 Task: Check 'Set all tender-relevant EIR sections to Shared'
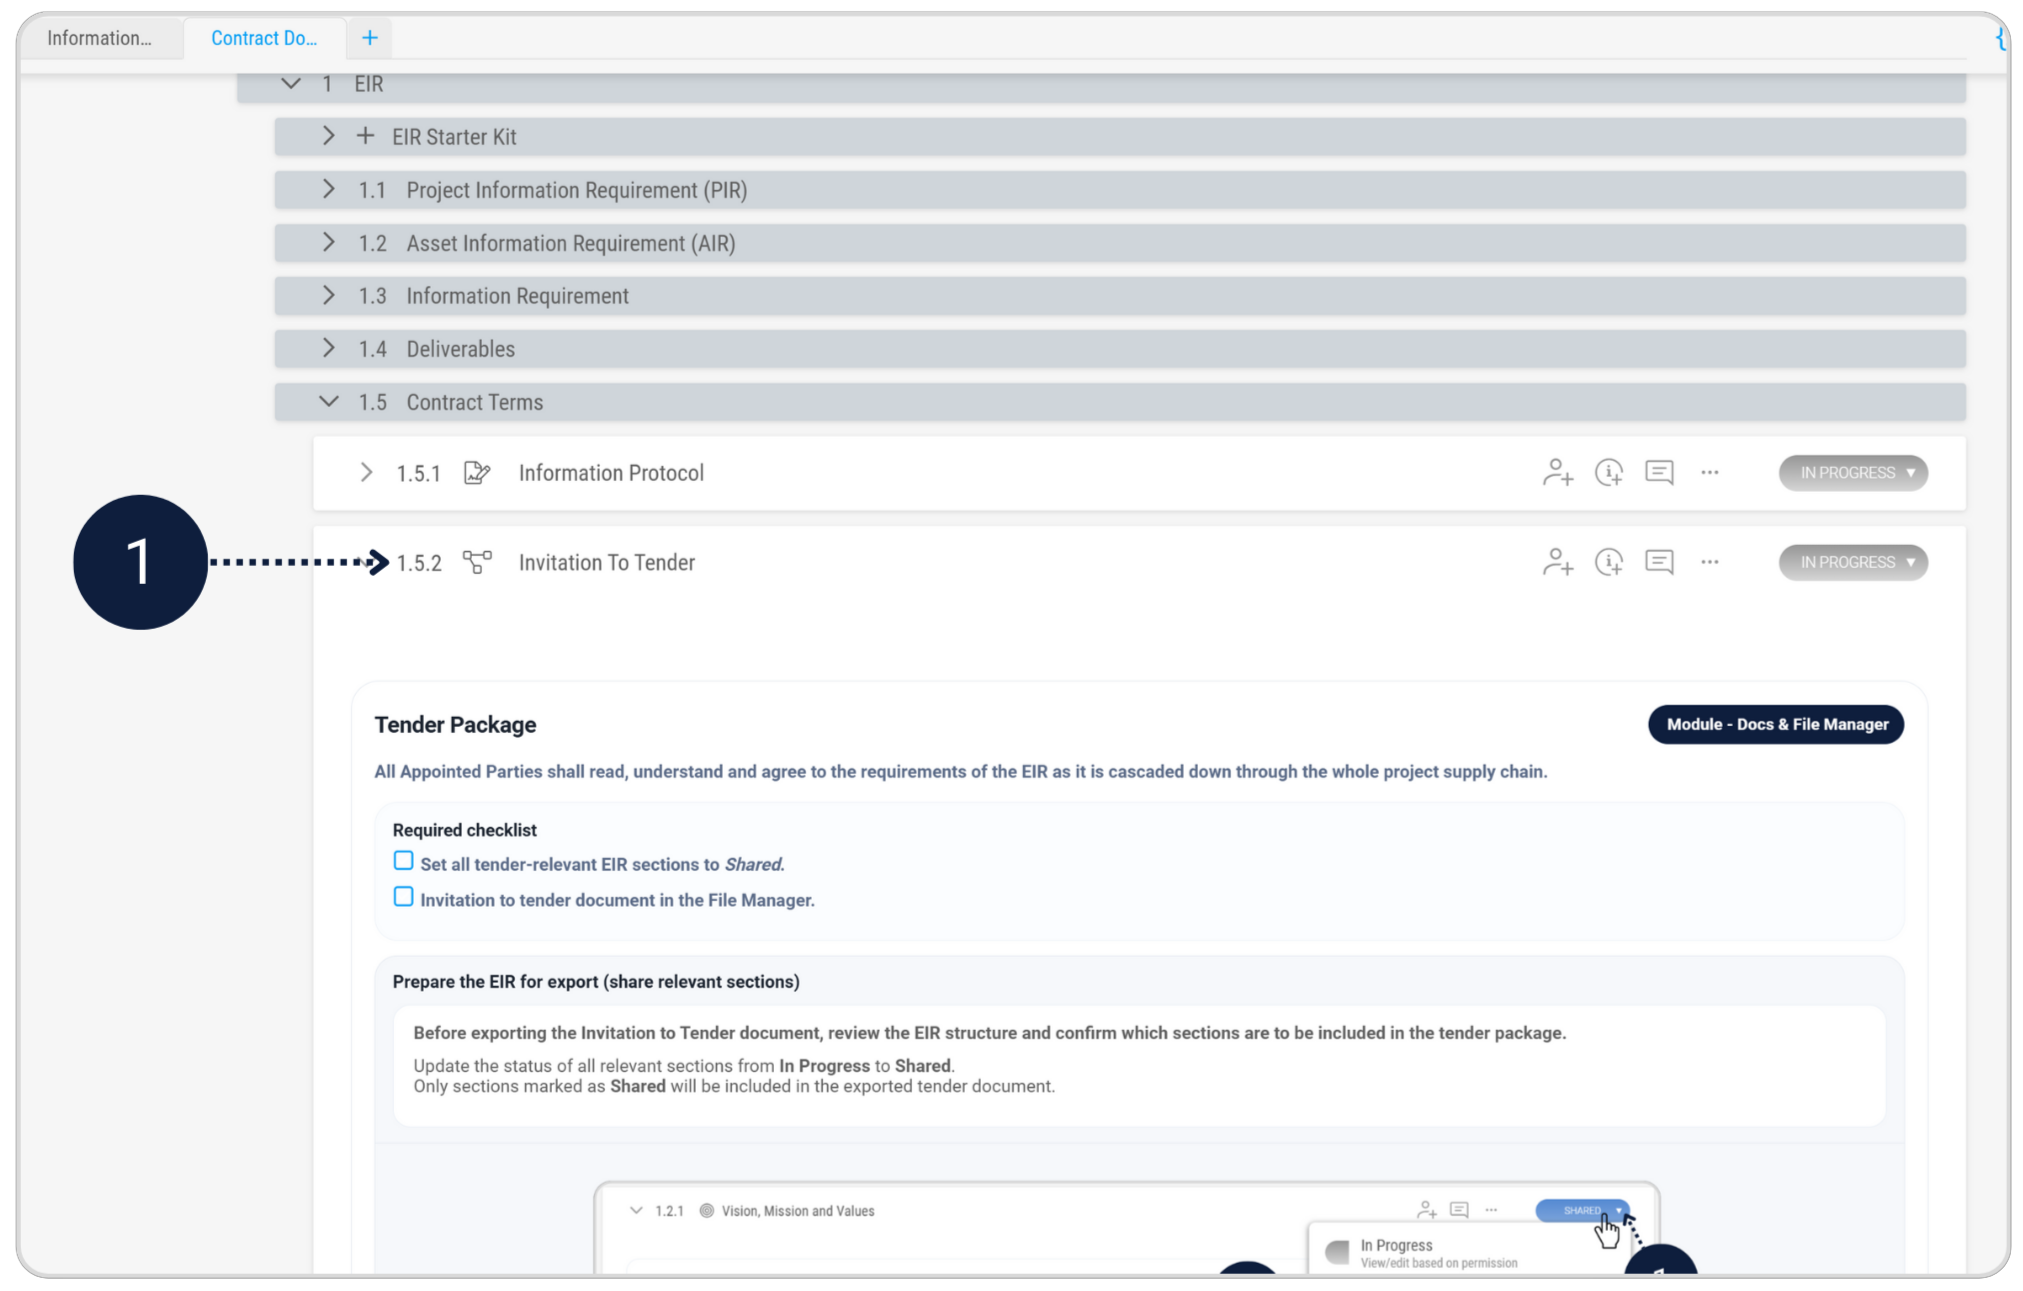click(403, 861)
